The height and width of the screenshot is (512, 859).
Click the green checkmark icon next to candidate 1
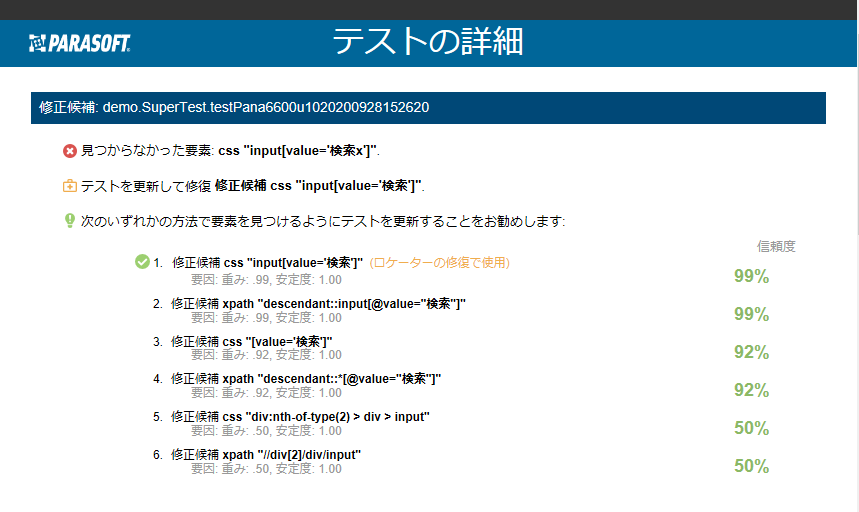coord(142,262)
